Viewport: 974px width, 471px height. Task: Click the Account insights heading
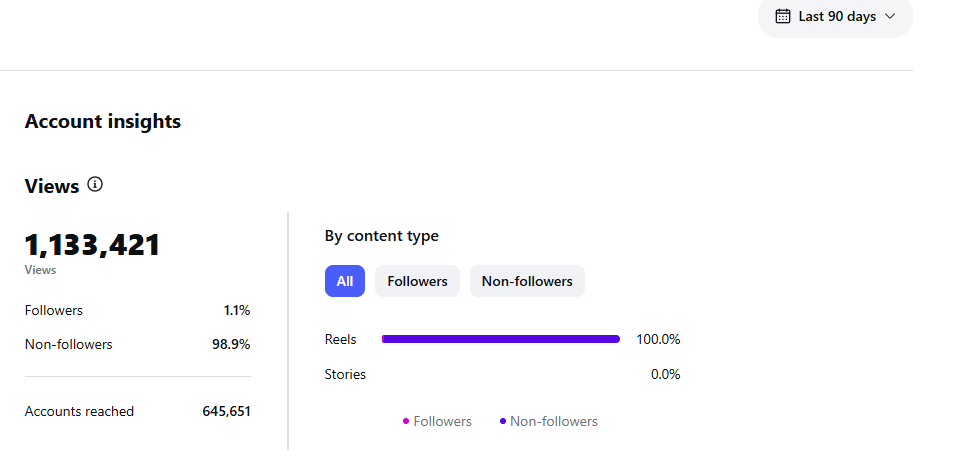point(102,121)
